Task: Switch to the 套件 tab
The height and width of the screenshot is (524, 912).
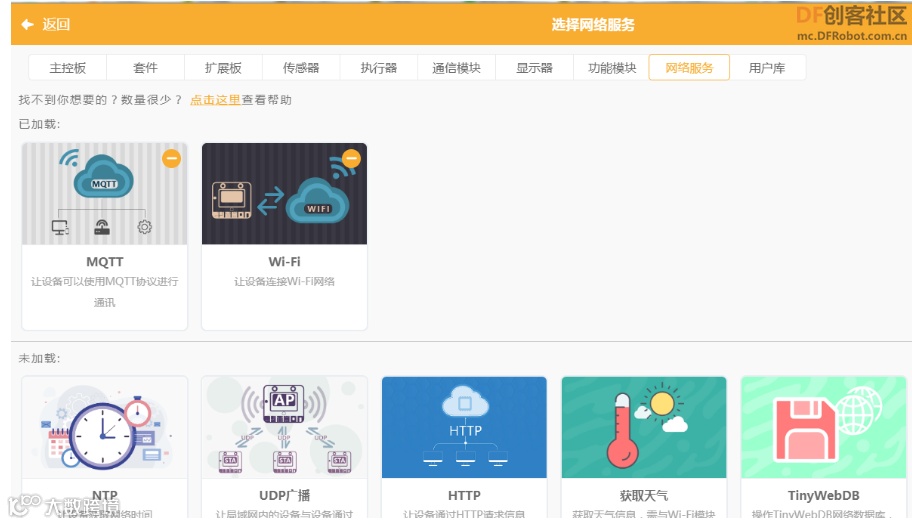Action: pos(145,67)
